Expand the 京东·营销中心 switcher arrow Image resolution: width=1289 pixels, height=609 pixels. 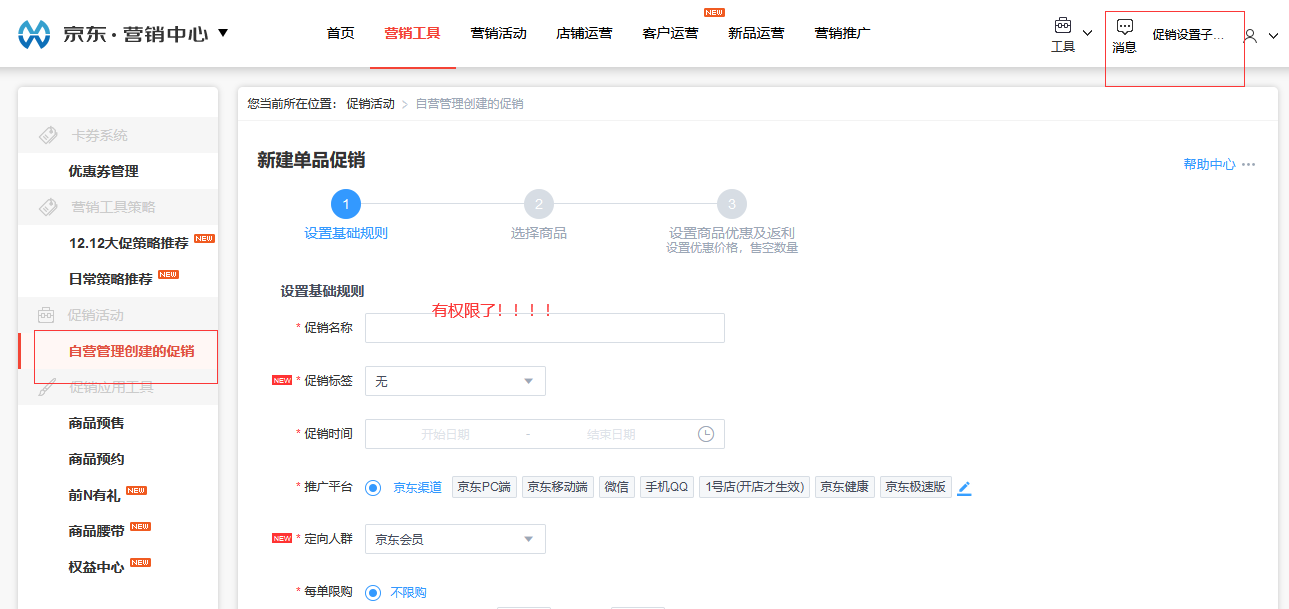tap(223, 33)
